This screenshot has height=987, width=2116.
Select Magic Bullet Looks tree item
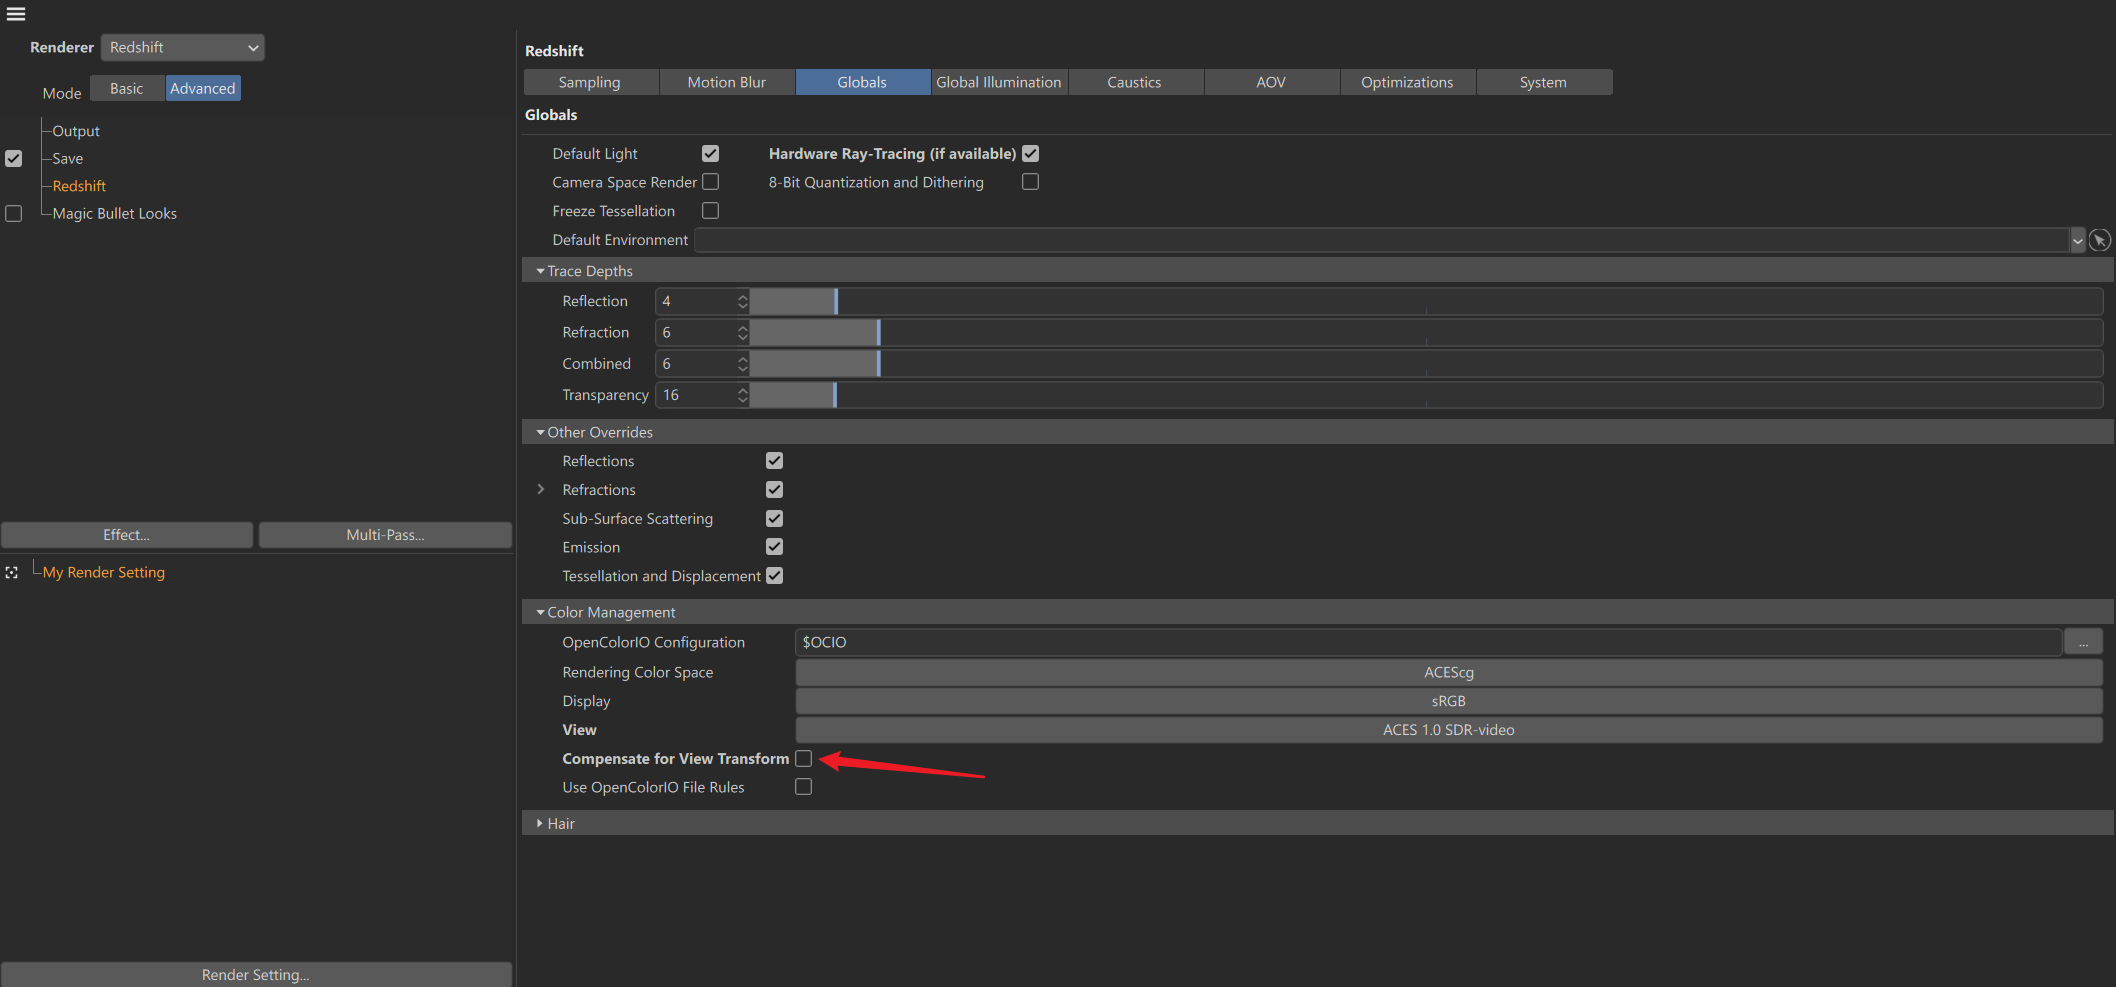point(115,213)
